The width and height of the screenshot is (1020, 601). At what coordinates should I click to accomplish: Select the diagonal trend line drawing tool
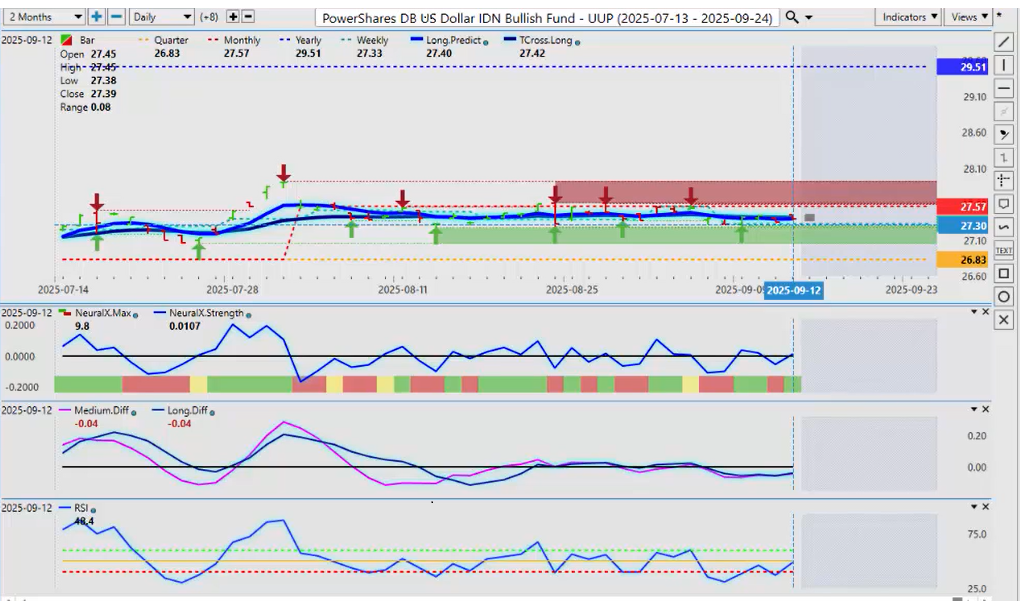1004,41
